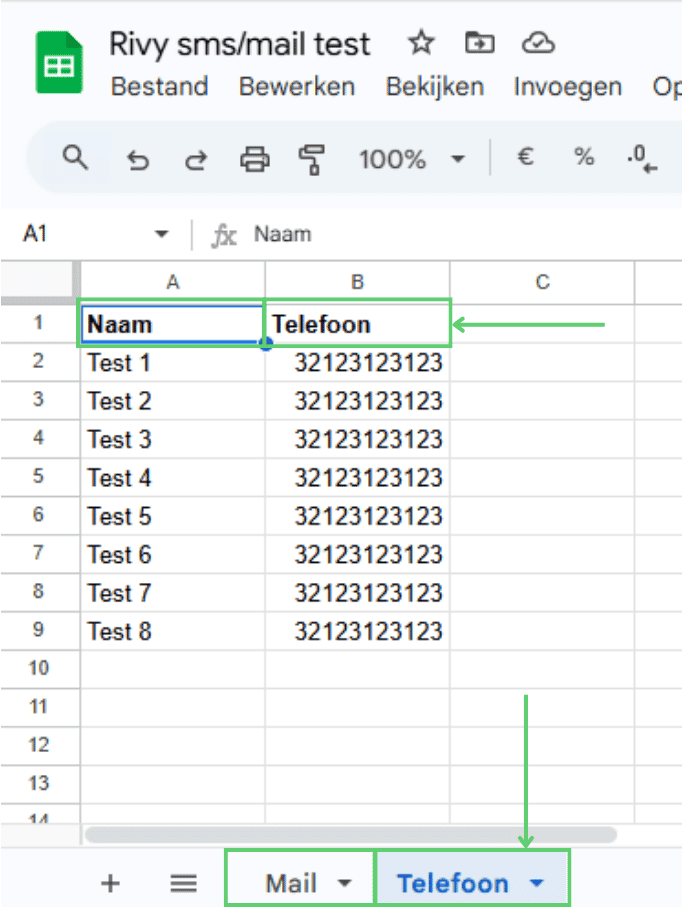This screenshot has height=907, width=682.
Task: Undo the last action
Action: pos(138,159)
